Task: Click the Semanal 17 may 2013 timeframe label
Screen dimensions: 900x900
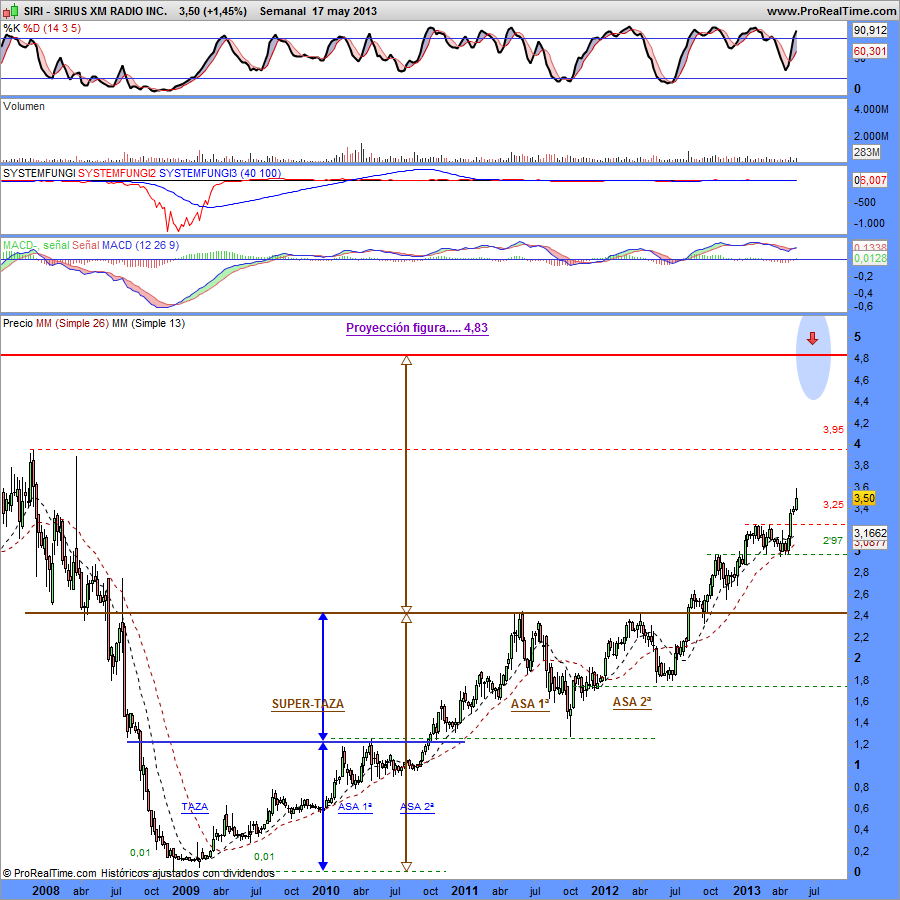Action: [x=319, y=11]
